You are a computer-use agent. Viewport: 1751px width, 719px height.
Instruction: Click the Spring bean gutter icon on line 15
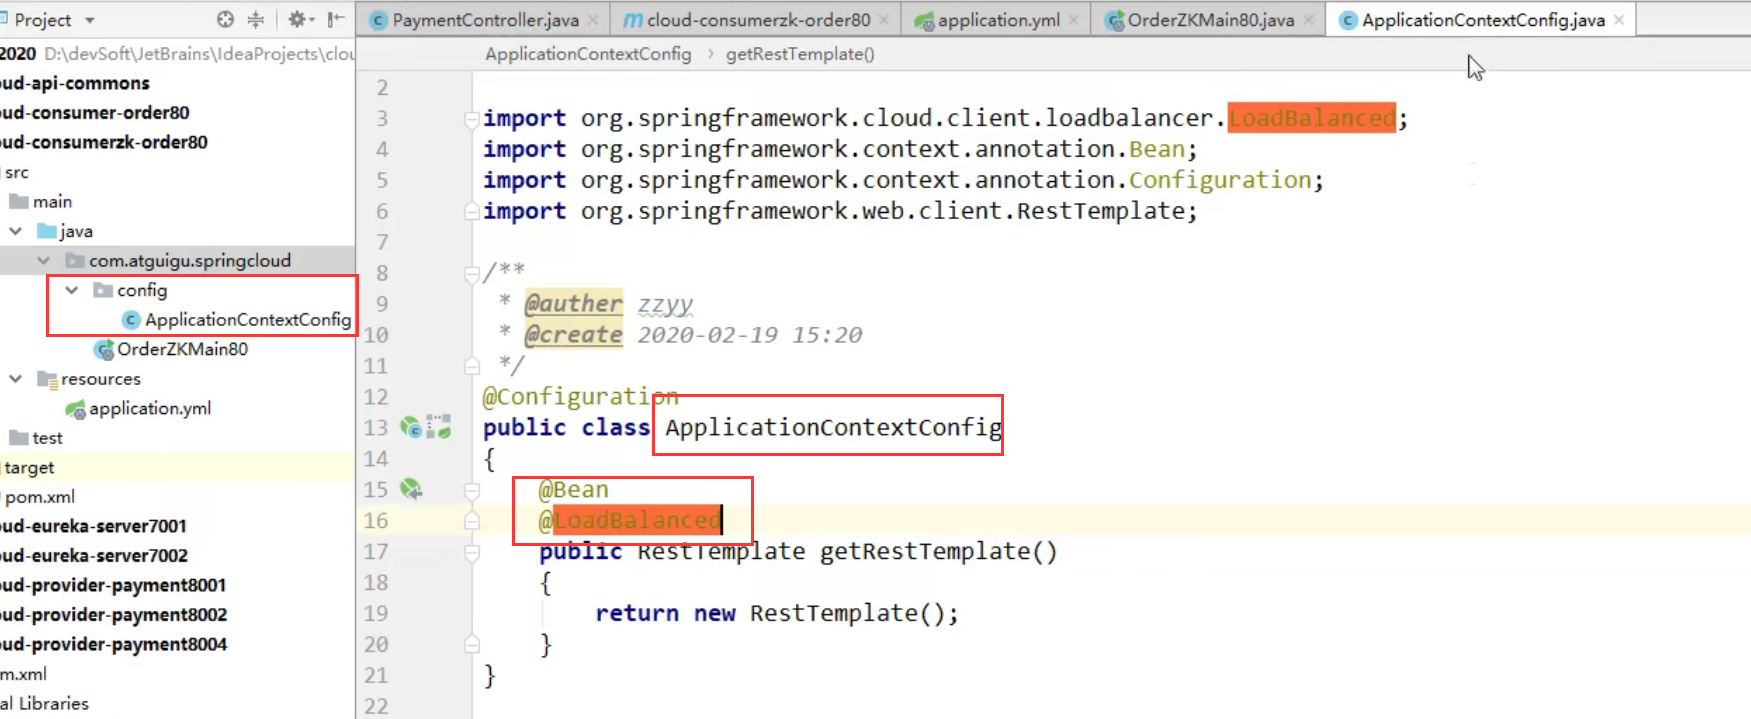tap(411, 489)
